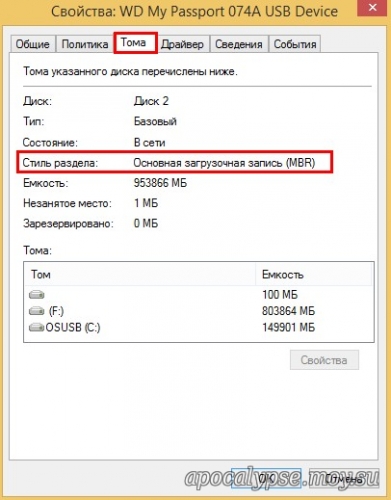Switch to the Сведения tab
The height and width of the screenshot is (500, 391).
(238, 44)
